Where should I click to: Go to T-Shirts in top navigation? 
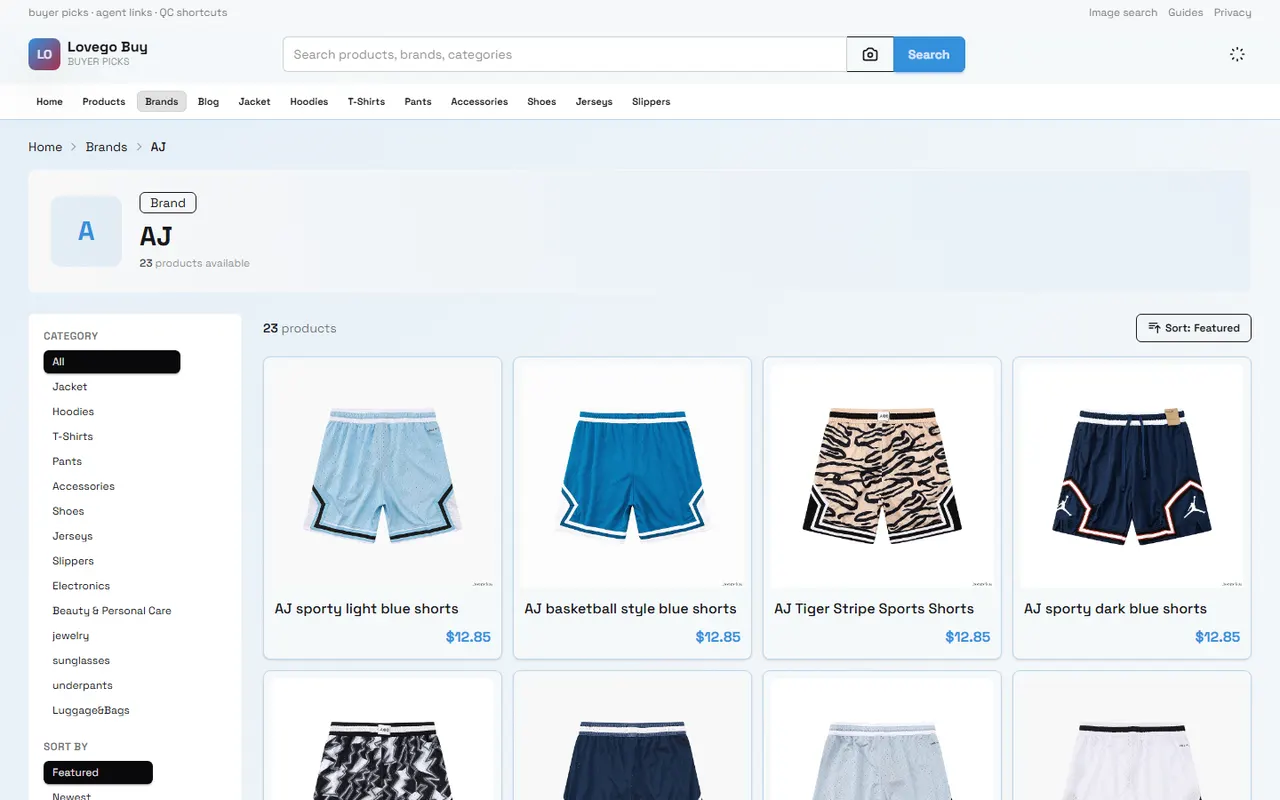[366, 101]
